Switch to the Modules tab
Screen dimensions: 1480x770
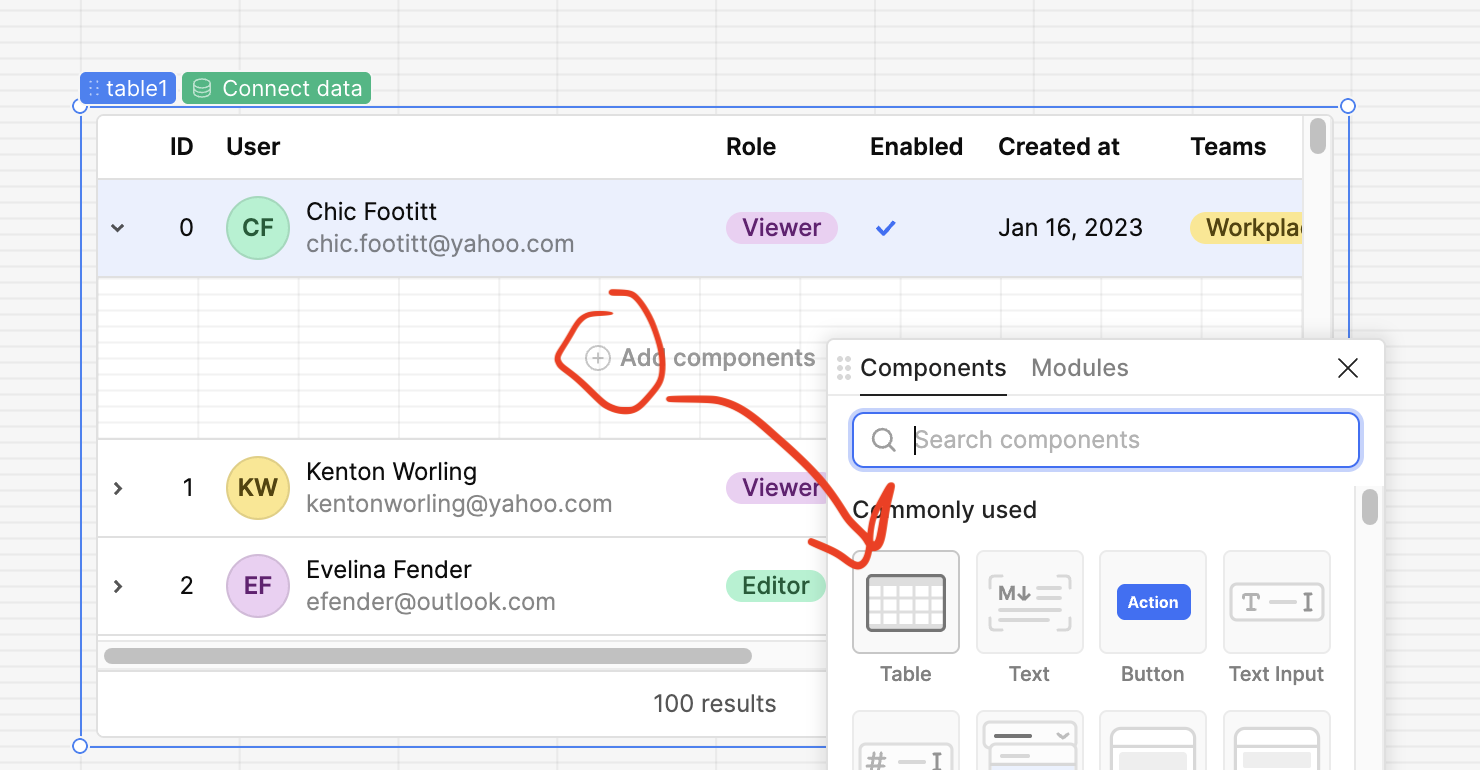(1079, 368)
